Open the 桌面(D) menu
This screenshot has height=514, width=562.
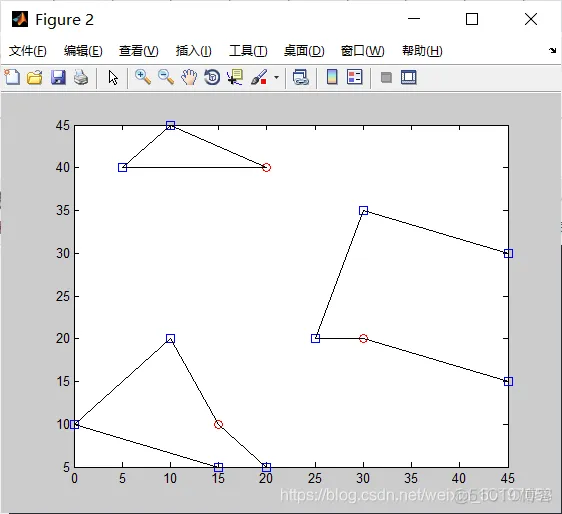[304, 51]
